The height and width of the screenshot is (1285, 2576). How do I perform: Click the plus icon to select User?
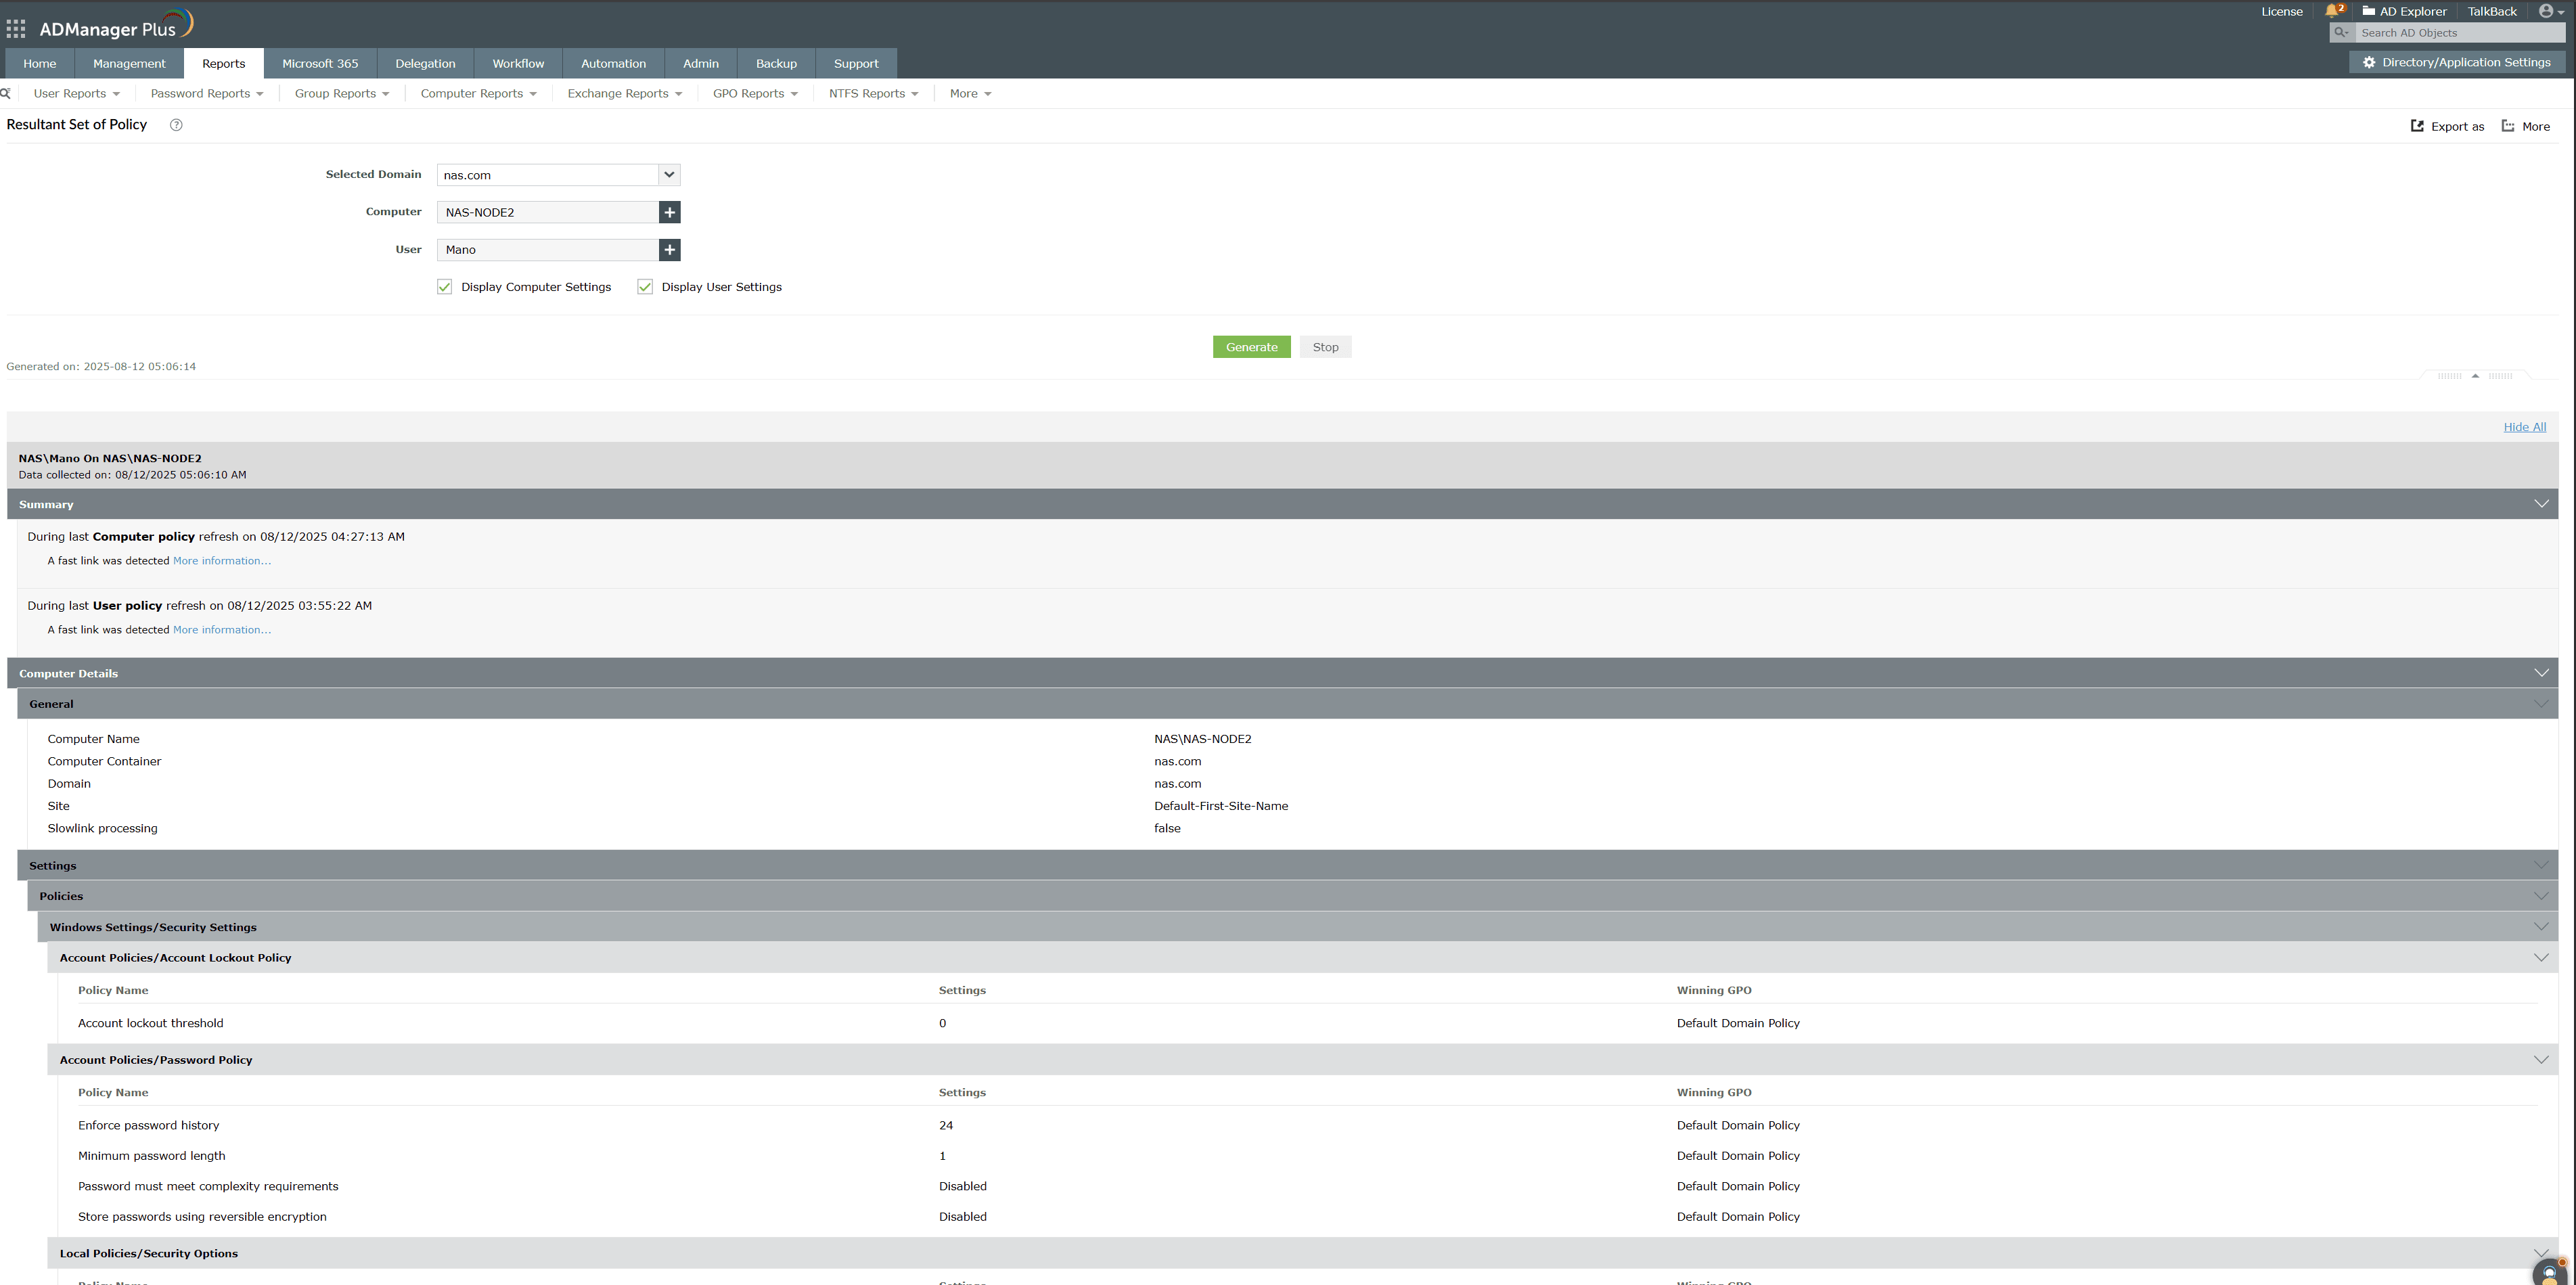pos(669,250)
